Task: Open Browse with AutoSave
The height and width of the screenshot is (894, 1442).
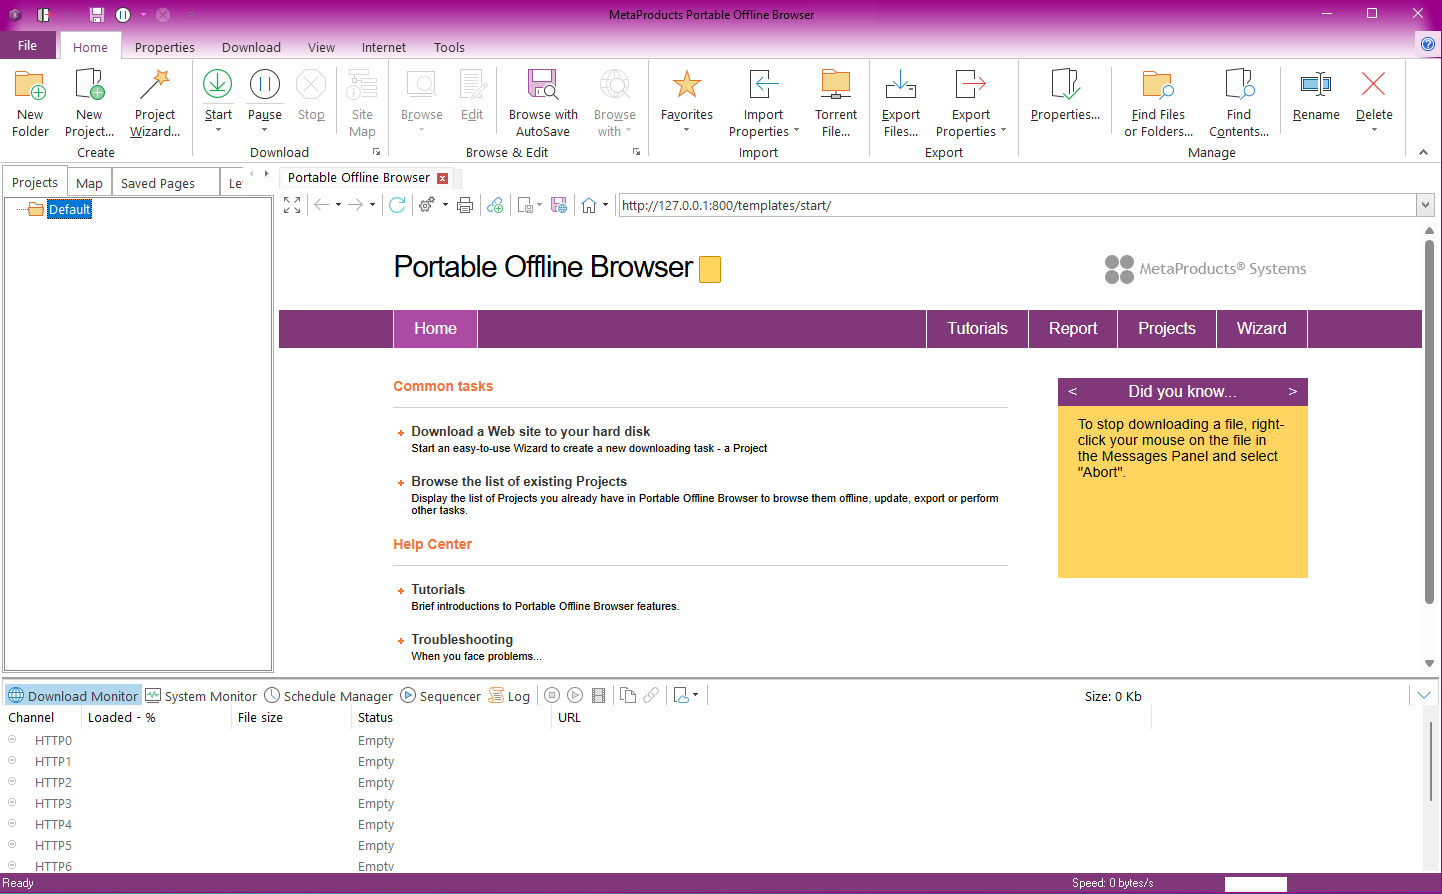Action: (x=543, y=103)
